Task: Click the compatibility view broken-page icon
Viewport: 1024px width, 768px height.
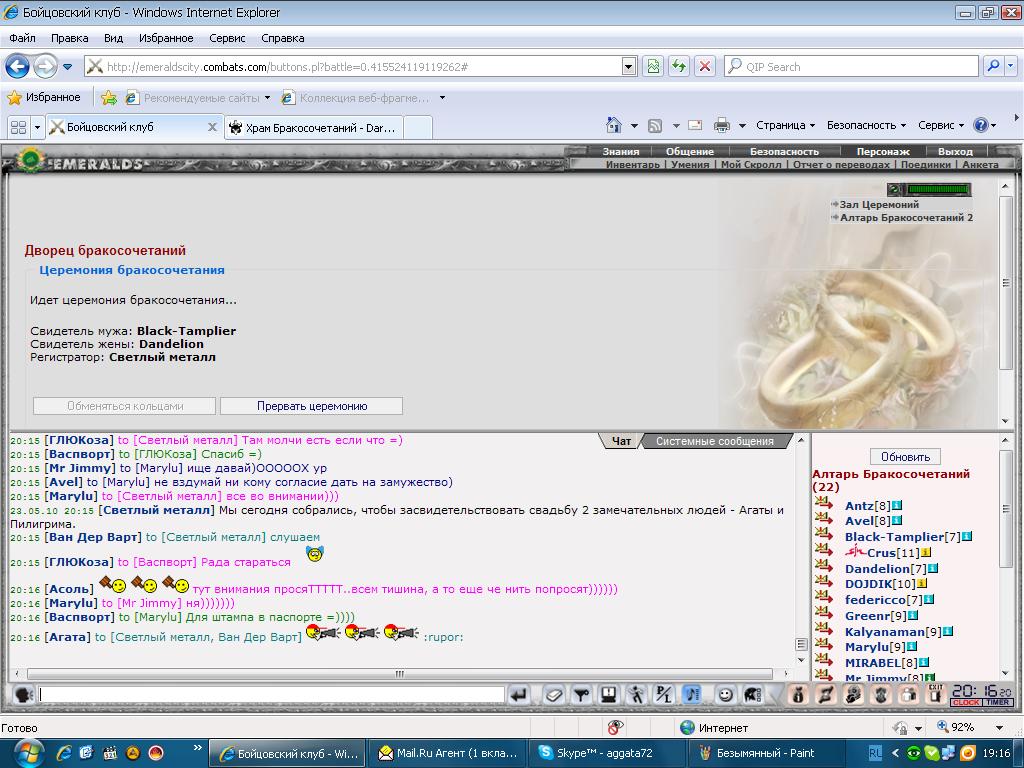Action: coord(653,66)
